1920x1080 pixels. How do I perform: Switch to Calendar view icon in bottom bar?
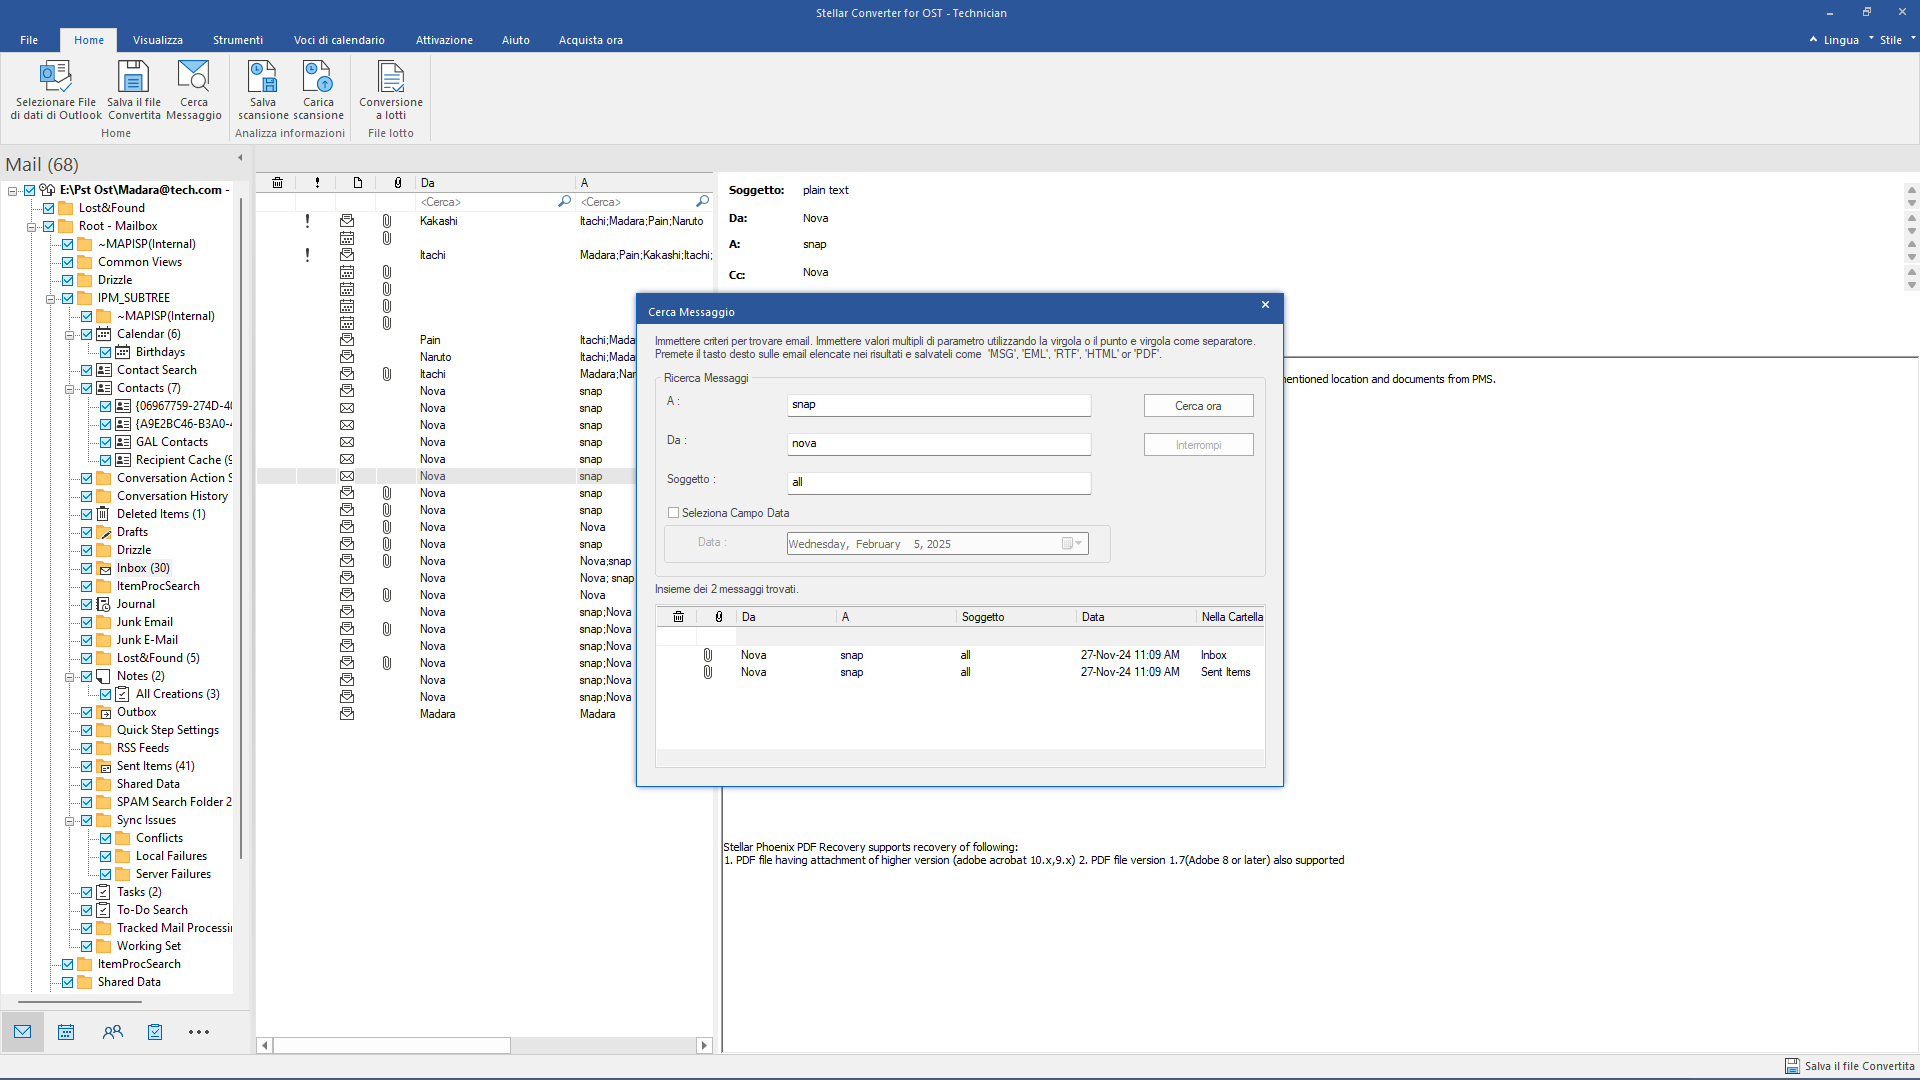pos(66,1032)
